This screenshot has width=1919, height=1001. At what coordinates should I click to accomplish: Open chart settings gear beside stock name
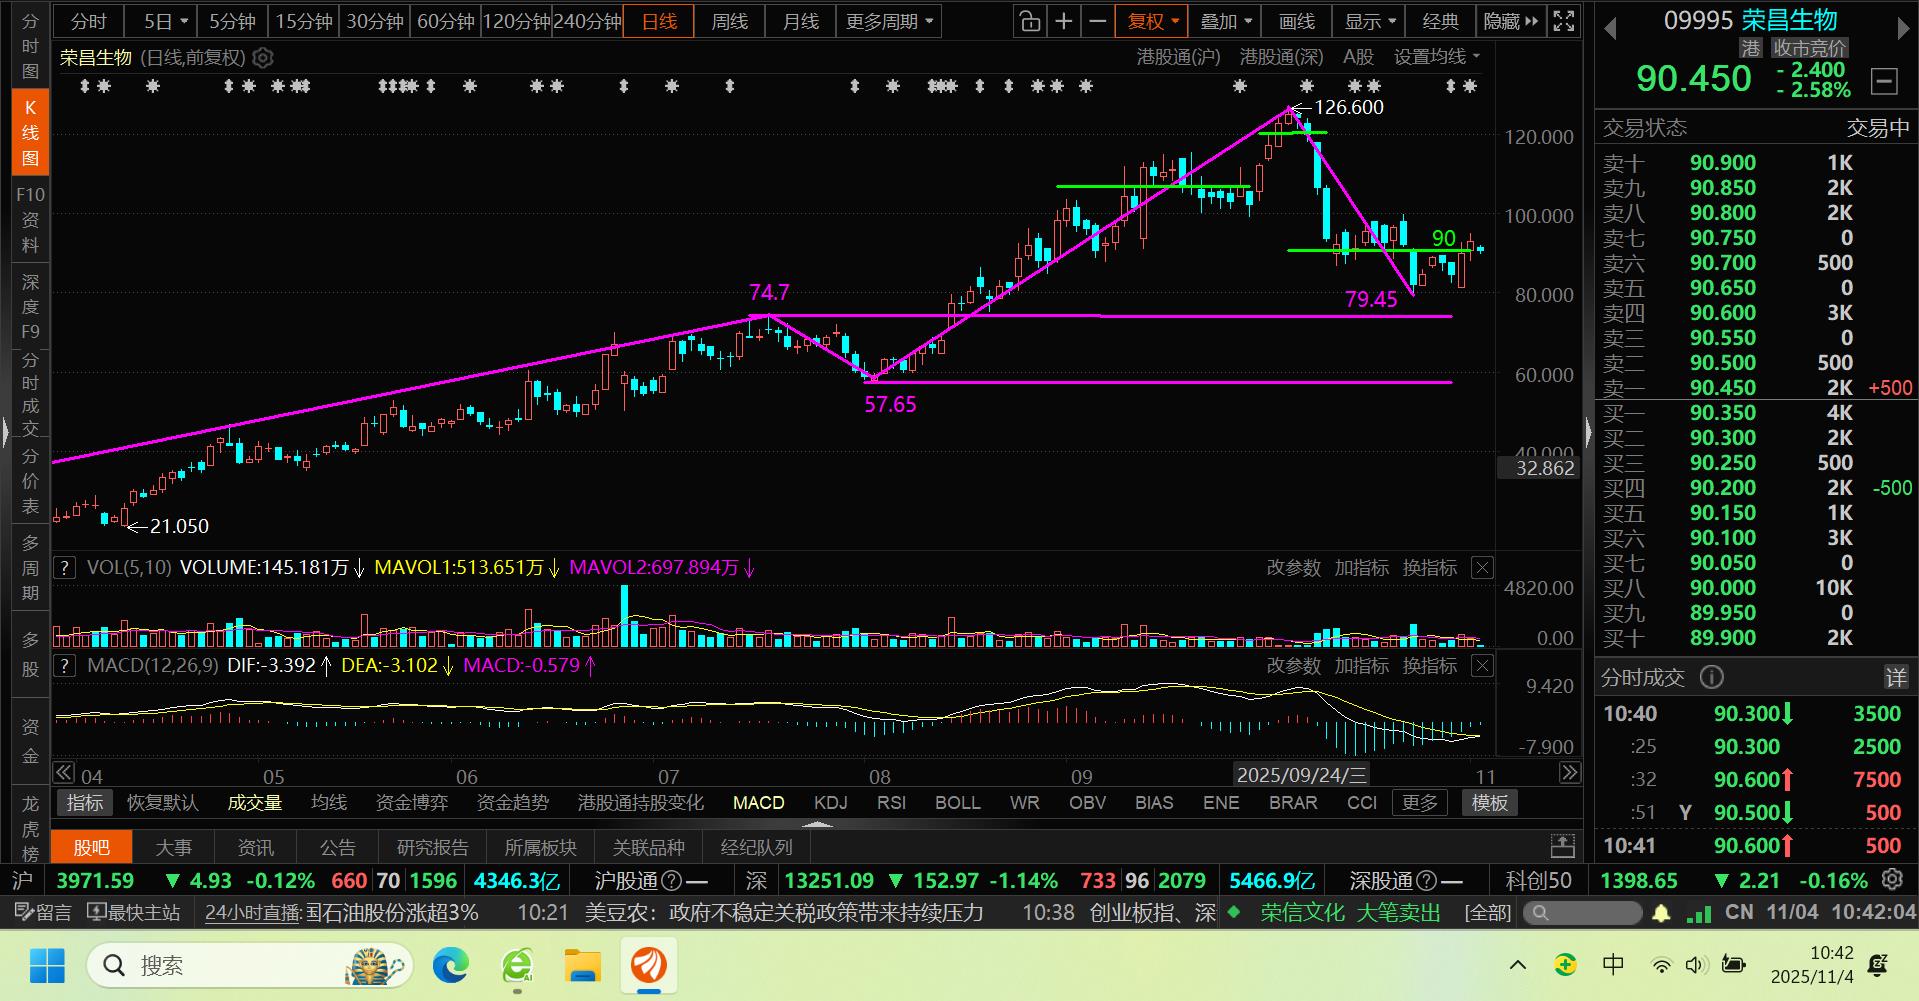click(x=264, y=58)
